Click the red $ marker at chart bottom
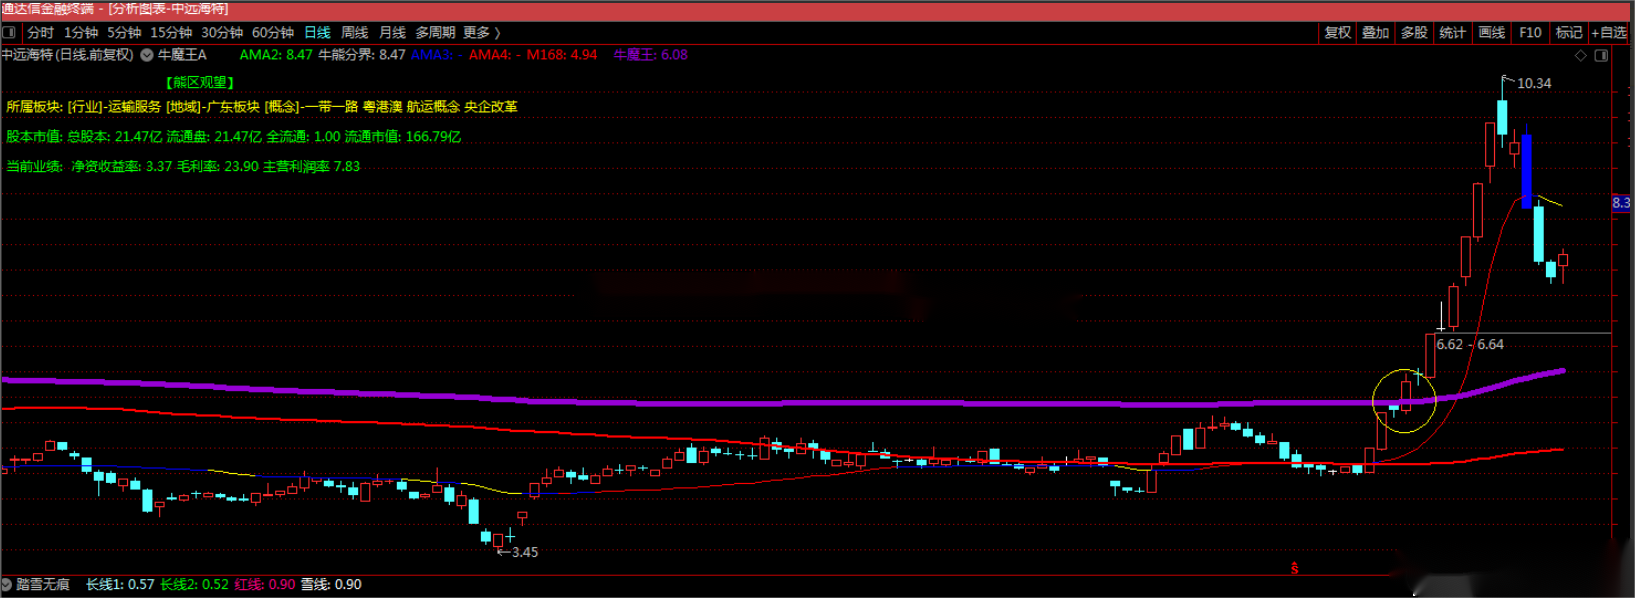 pyautogui.click(x=1294, y=568)
